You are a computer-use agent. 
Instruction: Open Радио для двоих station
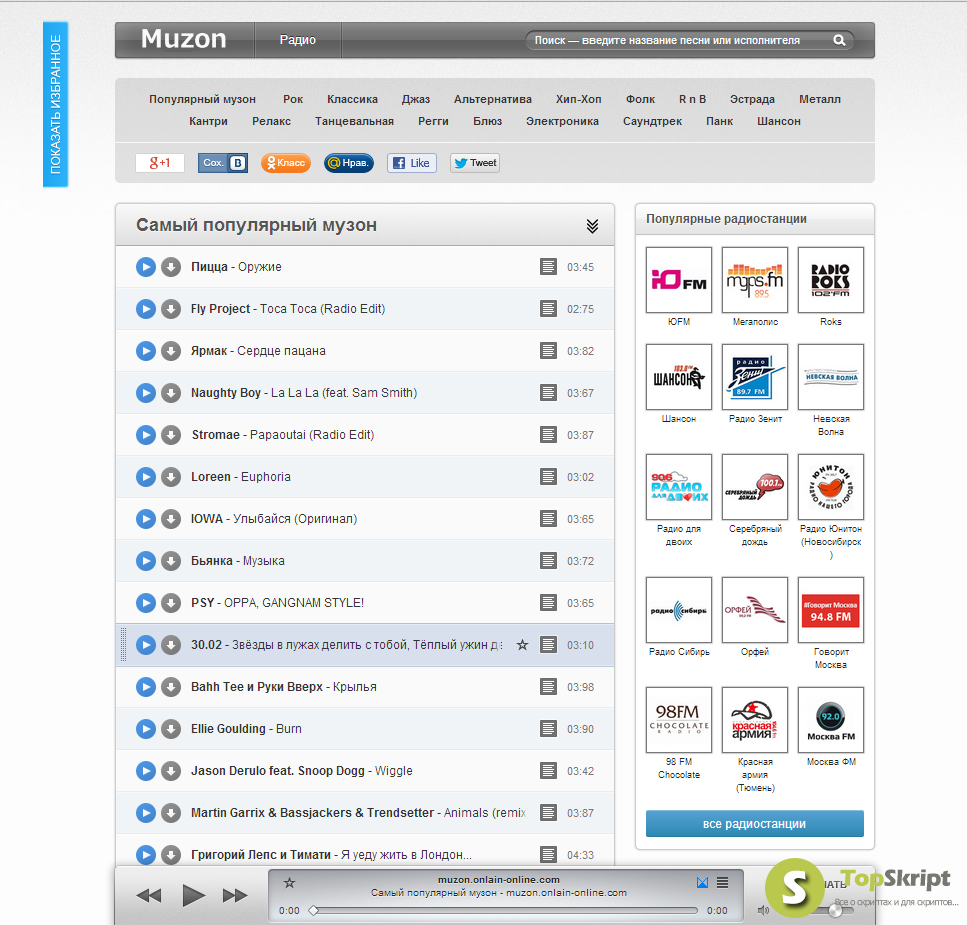(x=679, y=487)
